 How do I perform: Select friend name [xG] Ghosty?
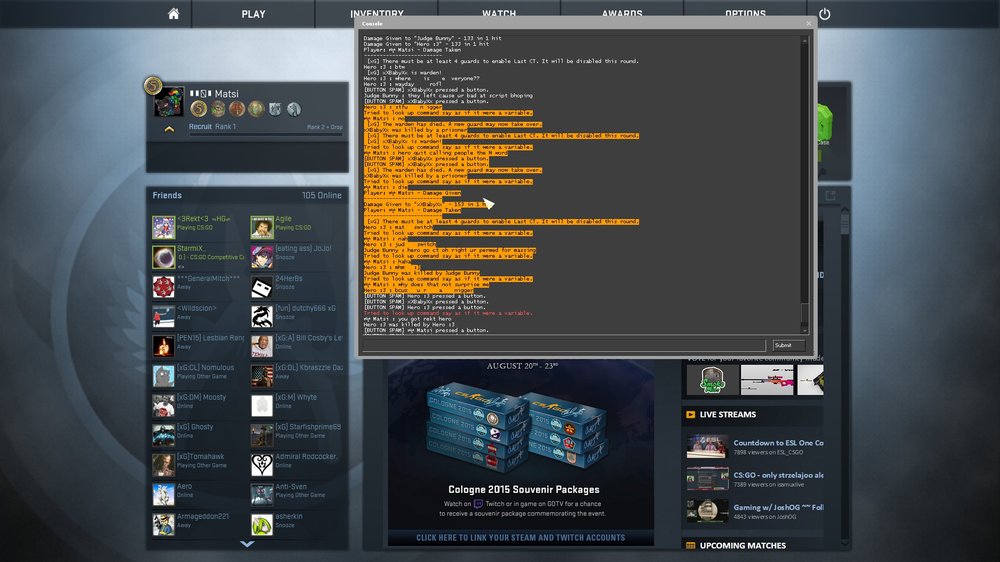[x=195, y=427]
